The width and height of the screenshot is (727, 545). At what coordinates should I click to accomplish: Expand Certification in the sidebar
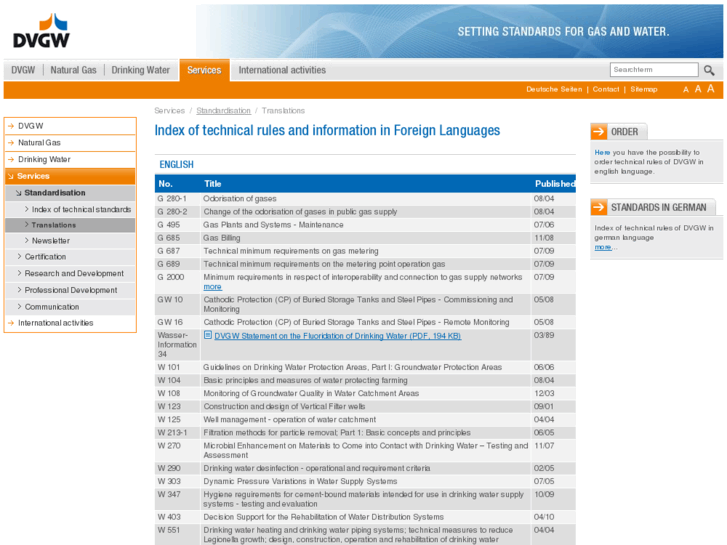(70, 257)
